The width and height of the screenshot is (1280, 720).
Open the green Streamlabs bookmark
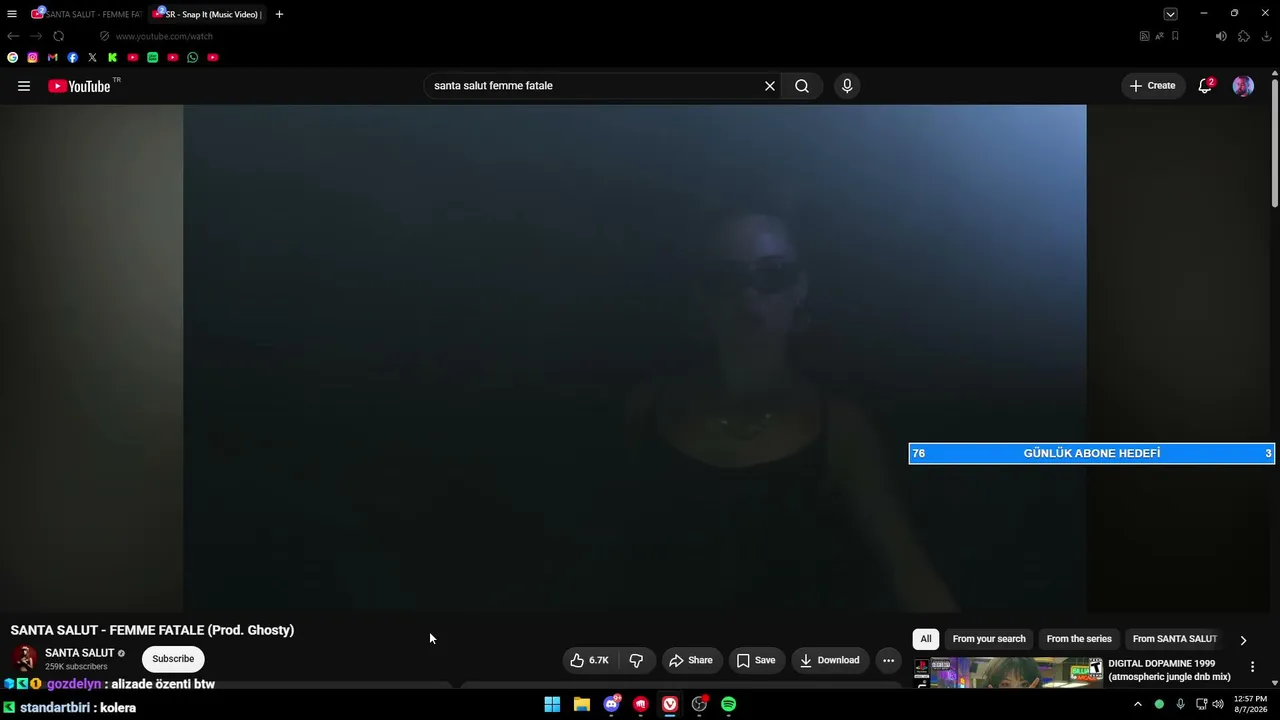pos(153,58)
